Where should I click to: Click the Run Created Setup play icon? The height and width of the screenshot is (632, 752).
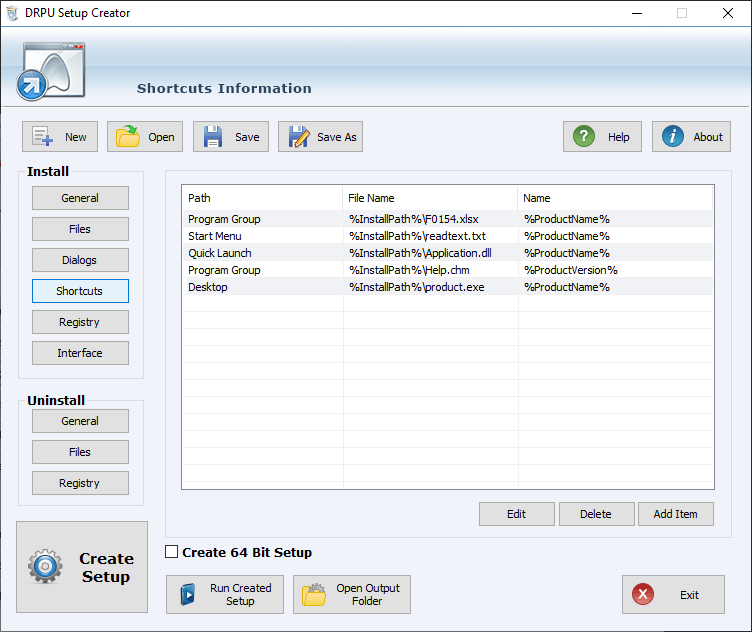pos(188,595)
